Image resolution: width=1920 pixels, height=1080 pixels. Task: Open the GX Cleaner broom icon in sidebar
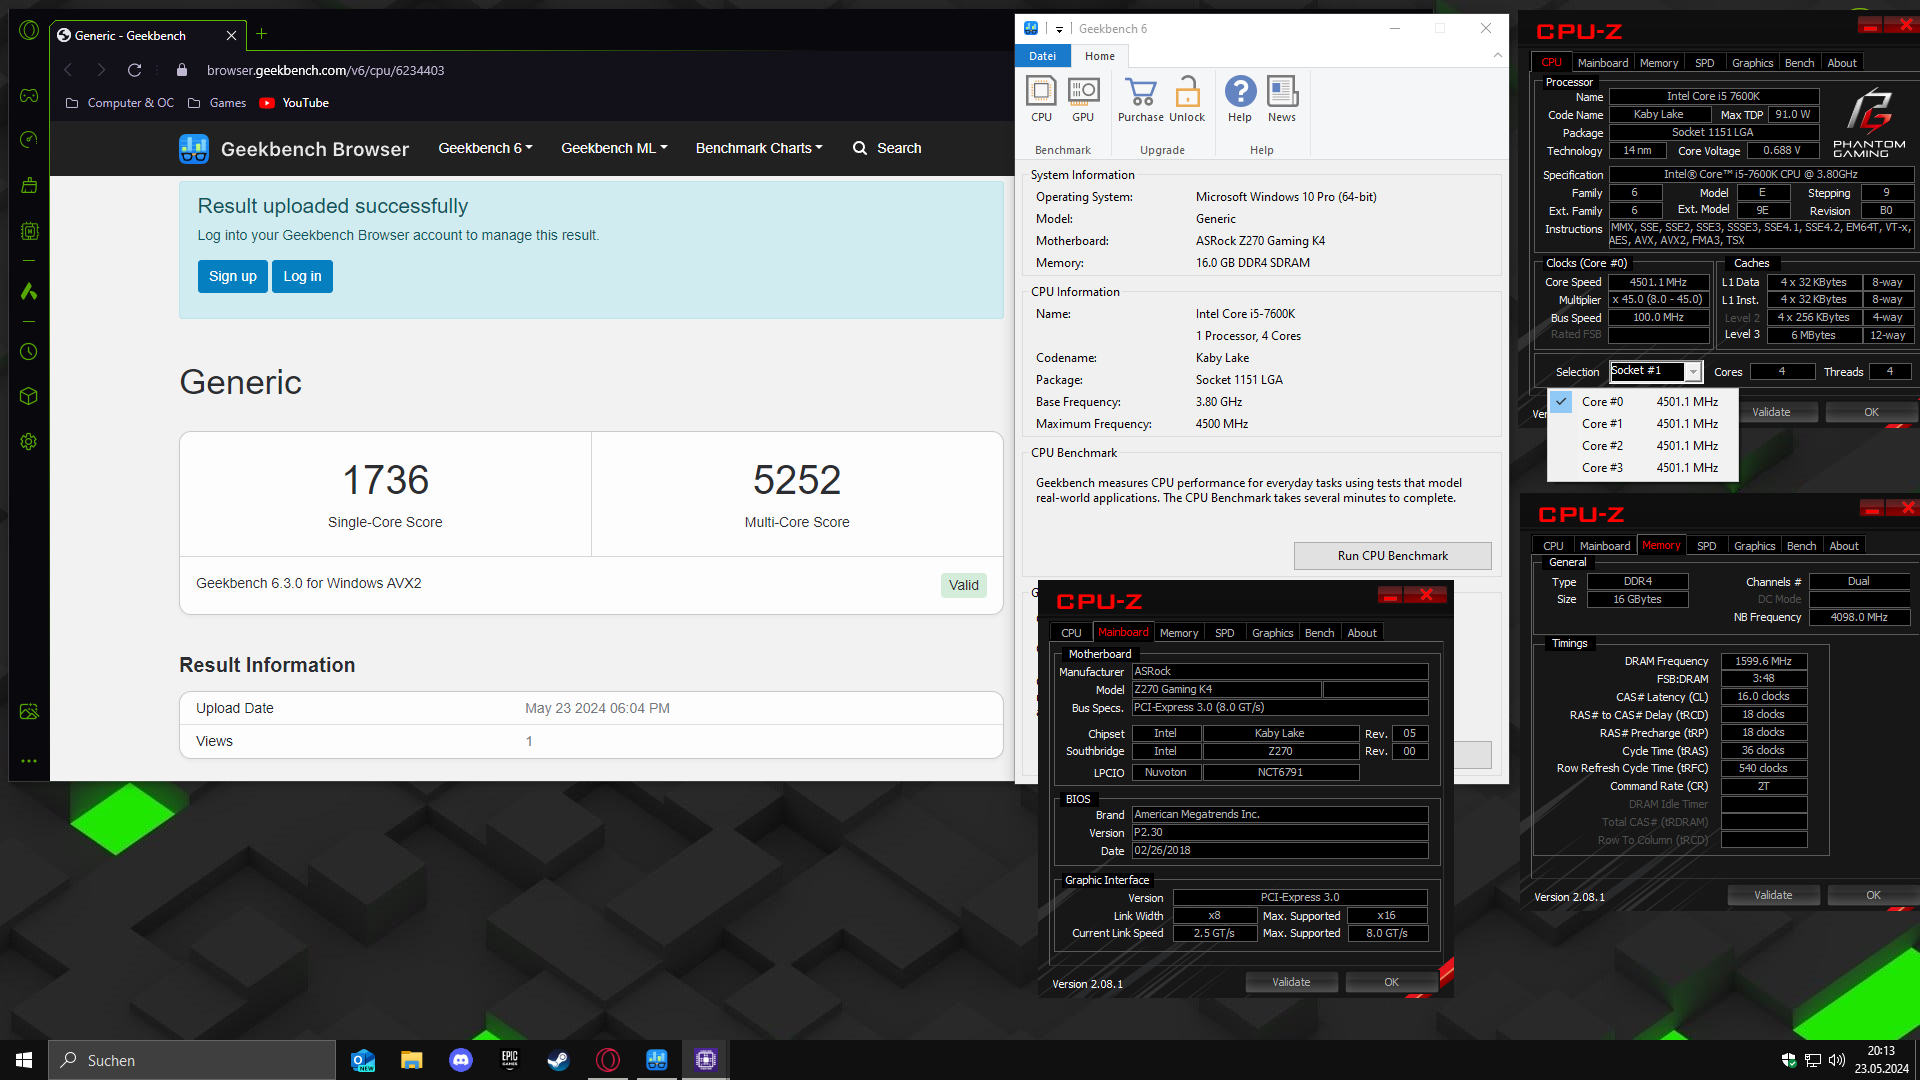(x=29, y=185)
